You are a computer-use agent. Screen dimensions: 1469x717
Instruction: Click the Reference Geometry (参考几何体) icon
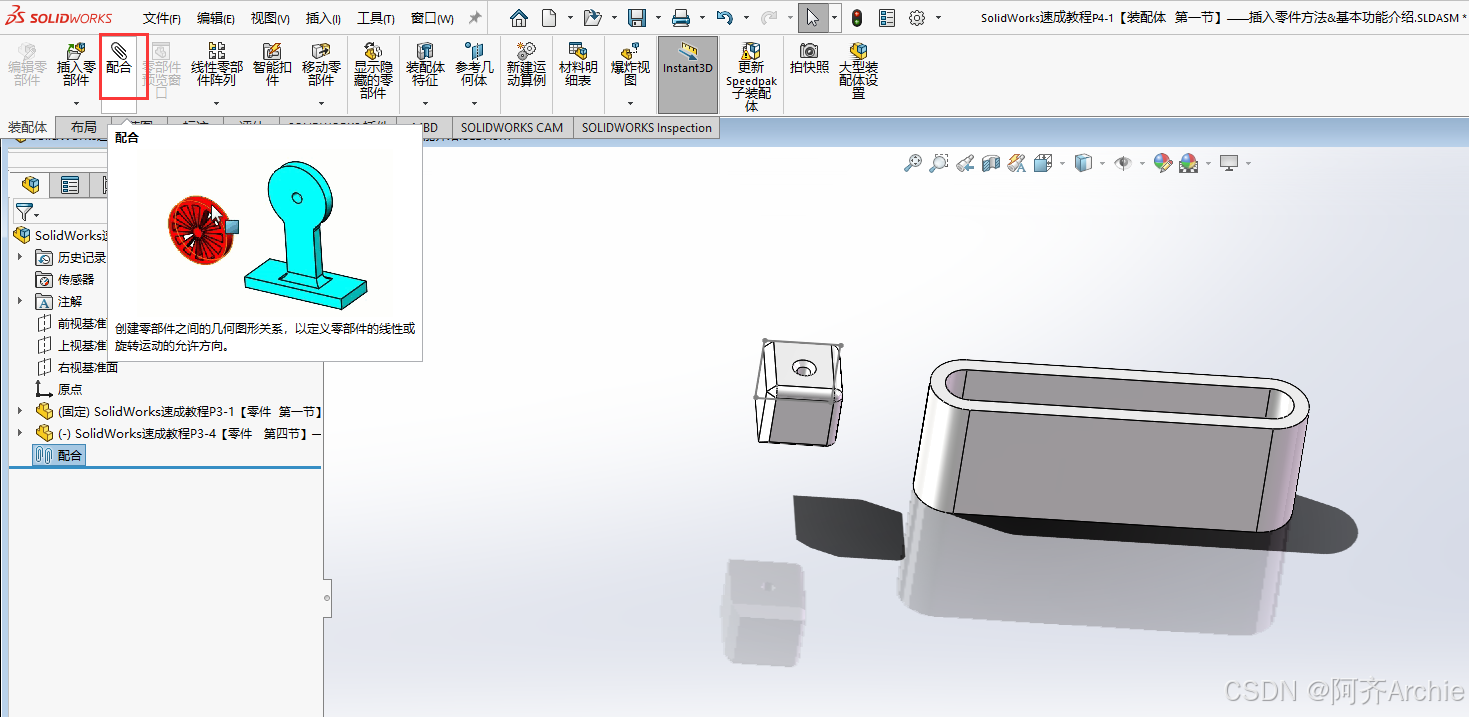pos(474,51)
